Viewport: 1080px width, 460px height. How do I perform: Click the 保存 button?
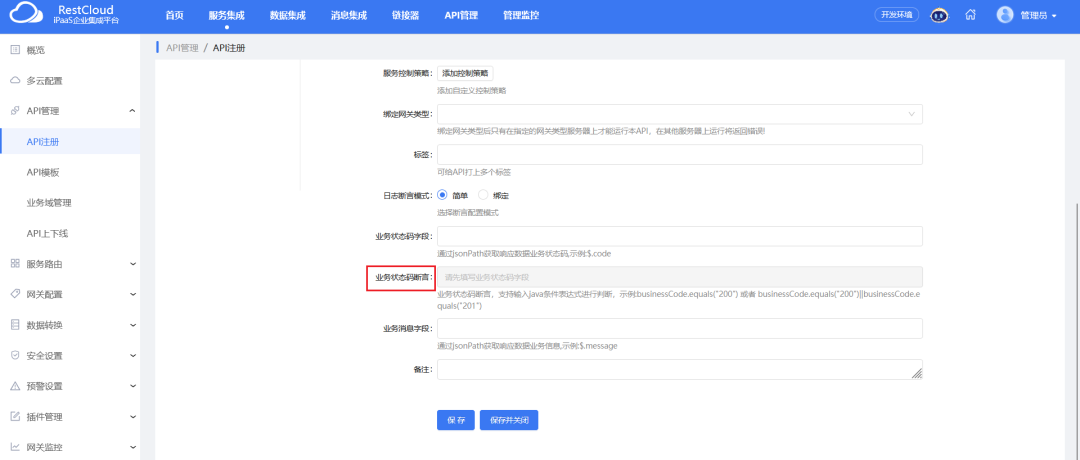[x=455, y=420]
